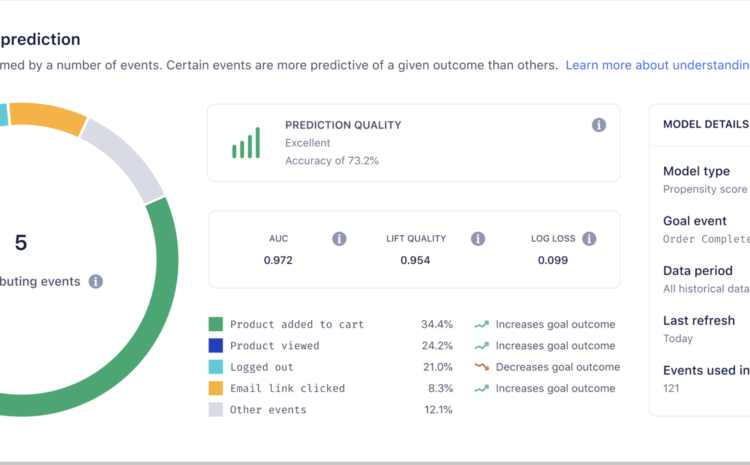Click the 'Product viewed' legend label
Image resolution: width=750 pixels, height=465 pixels.
point(275,346)
